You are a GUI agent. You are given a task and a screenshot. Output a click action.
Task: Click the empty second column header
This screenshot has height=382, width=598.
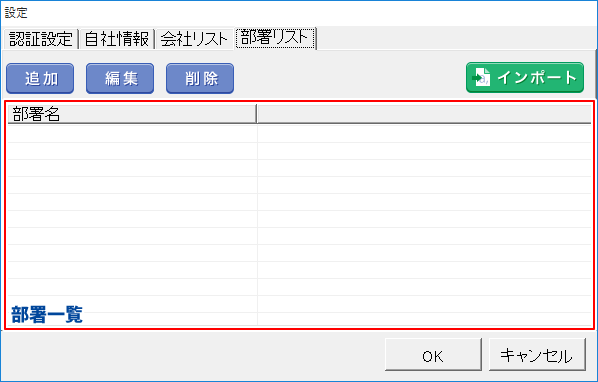tap(424, 114)
